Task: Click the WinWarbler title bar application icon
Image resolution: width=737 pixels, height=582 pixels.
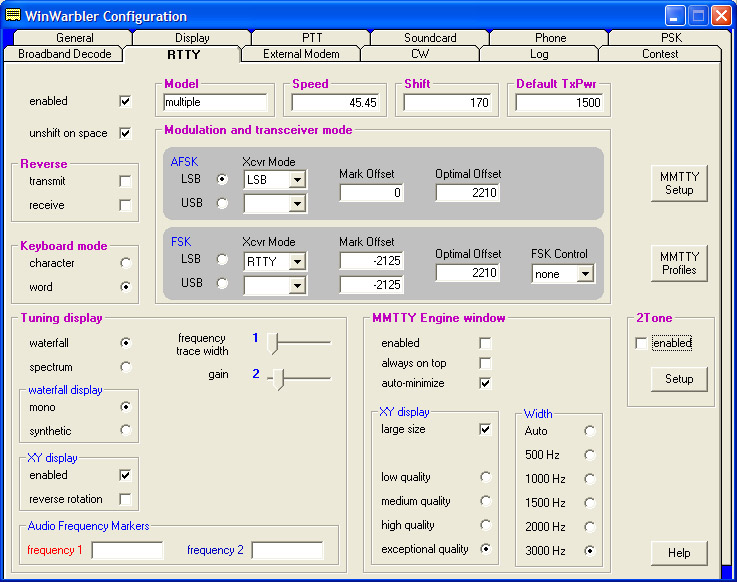Action: pyautogui.click(x=13, y=16)
